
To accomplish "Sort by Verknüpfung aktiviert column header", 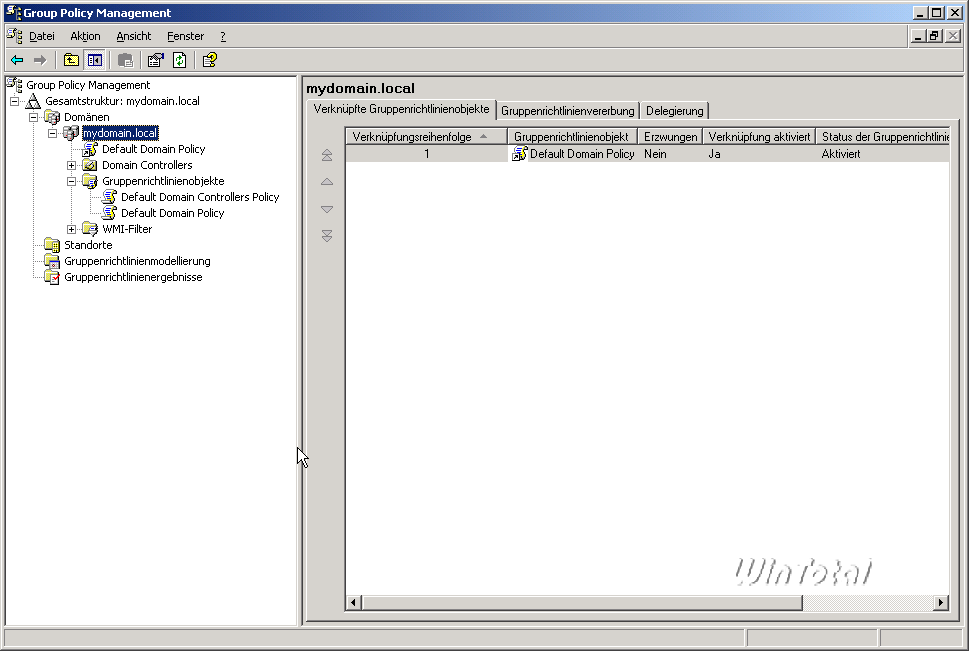I will click(759, 137).
